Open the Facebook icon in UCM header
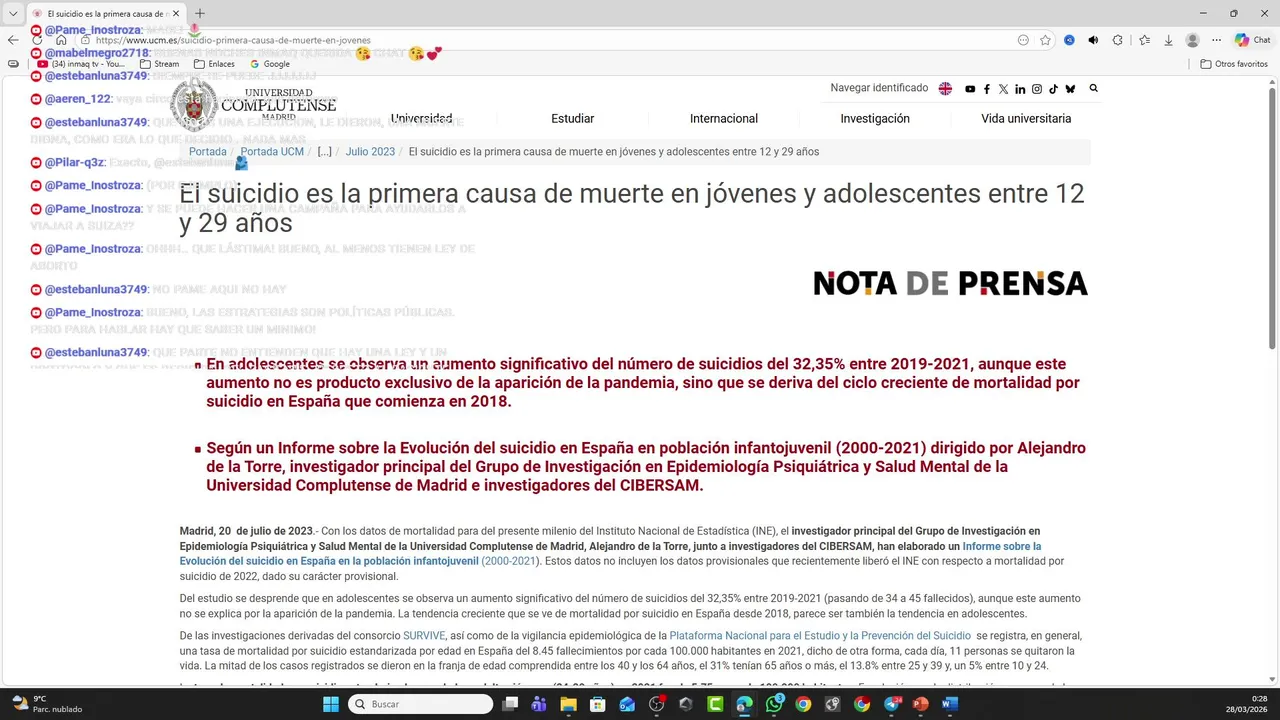The width and height of the screenshot is (1280, 720). pyautogui.click(x=987, y=89)
